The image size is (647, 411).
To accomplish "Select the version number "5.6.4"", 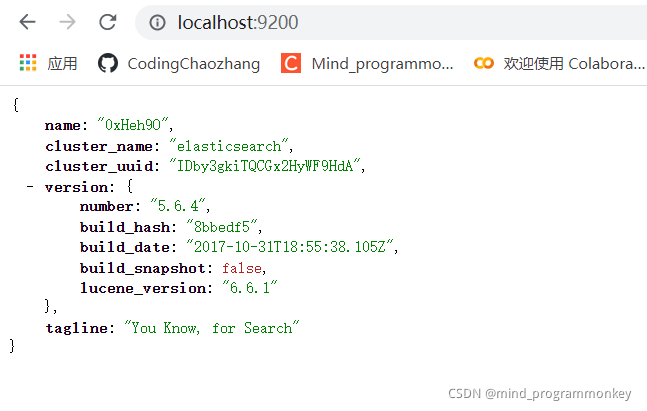I will (178, 206).
